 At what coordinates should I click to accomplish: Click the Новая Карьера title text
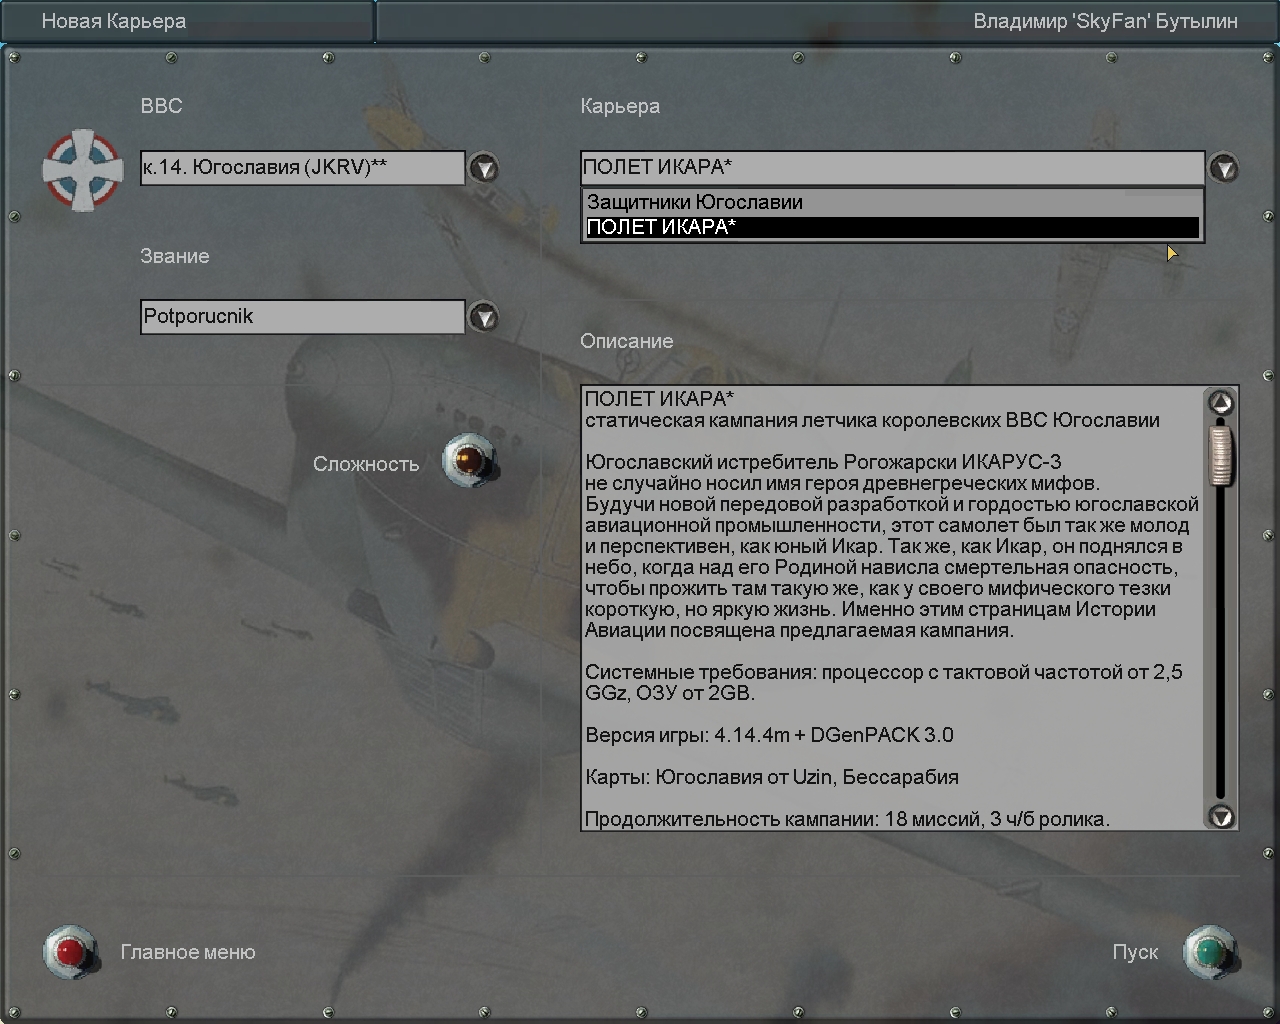pyautogui.click(x=113, y=21)
